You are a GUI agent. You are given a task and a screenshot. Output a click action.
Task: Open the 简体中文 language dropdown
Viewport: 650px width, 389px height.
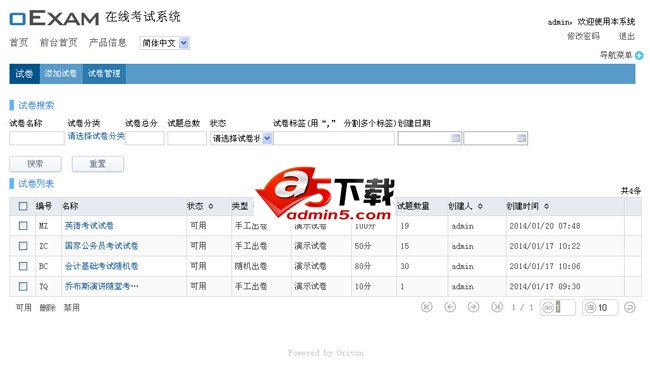[165, 43]
